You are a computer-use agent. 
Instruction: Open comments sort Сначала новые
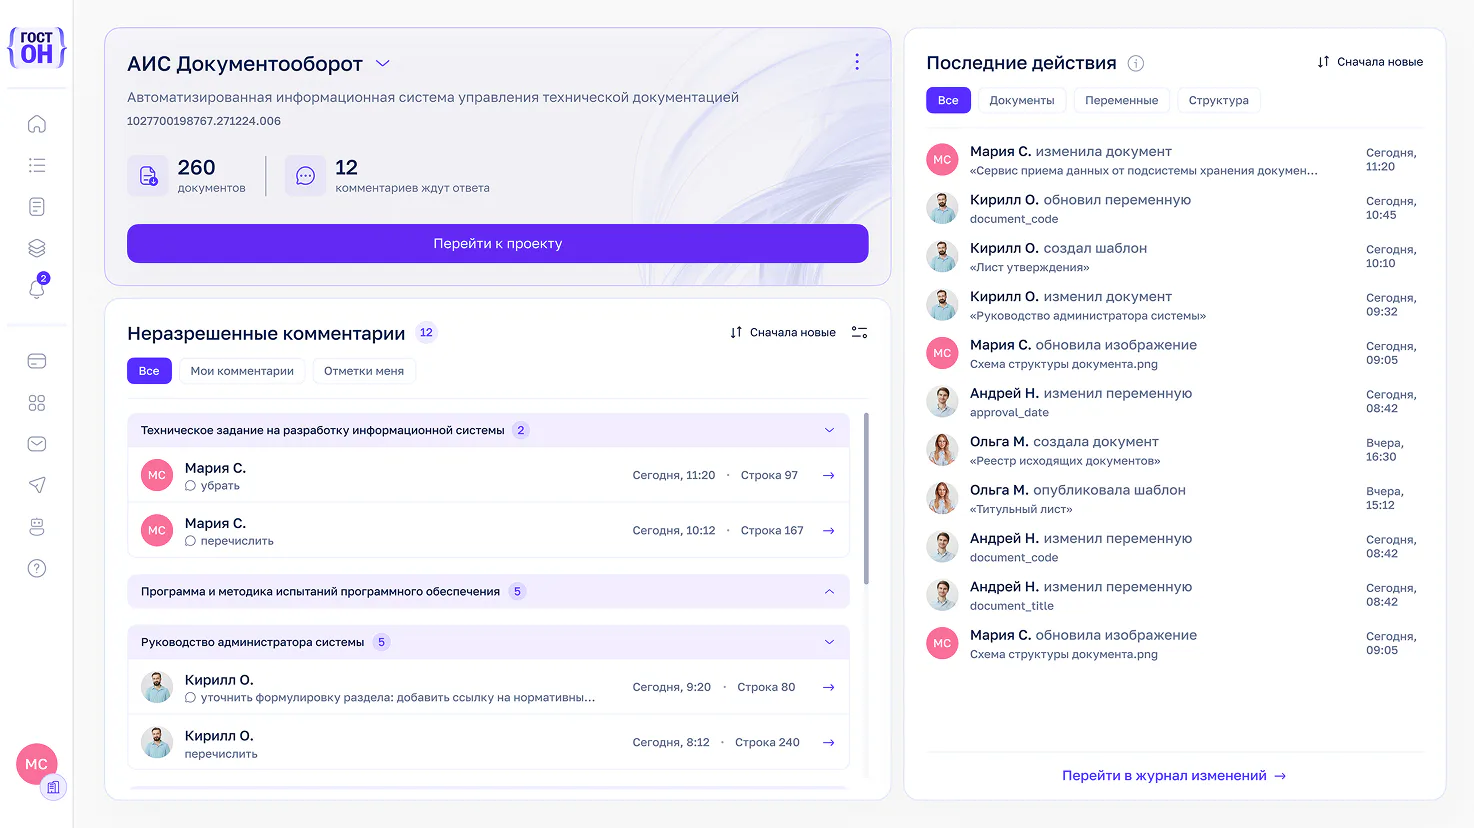pyautogui.click(x=783, y=332)
